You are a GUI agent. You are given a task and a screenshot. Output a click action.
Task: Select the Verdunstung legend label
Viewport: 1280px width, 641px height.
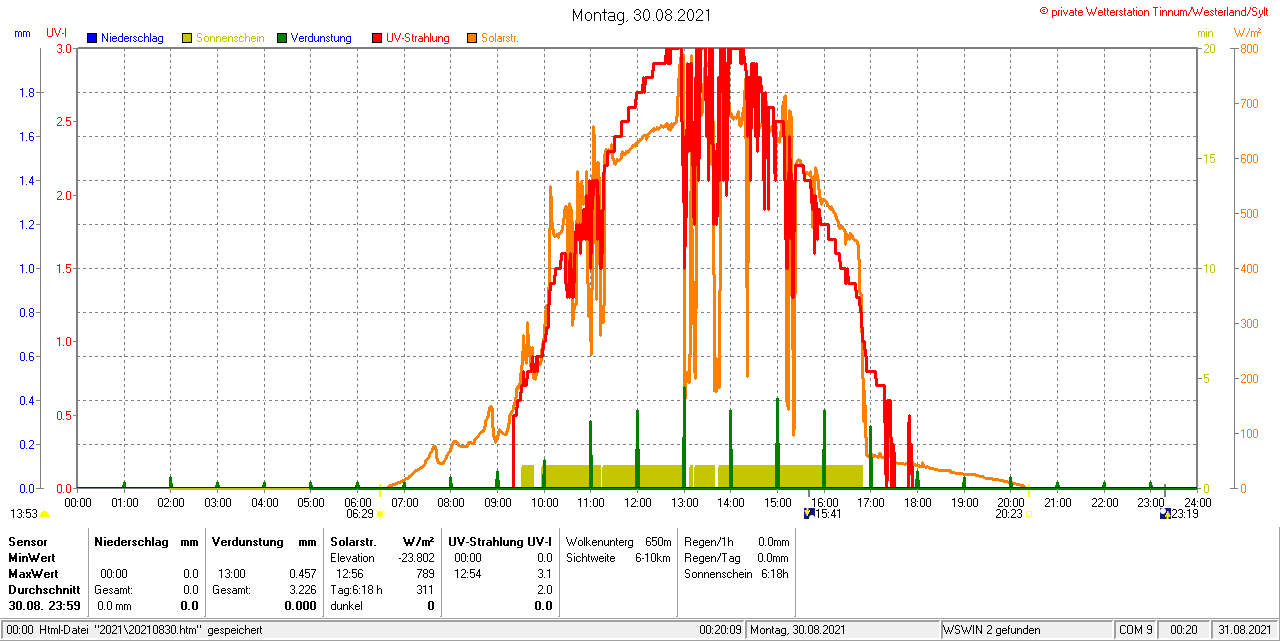[x=321, y=38]
